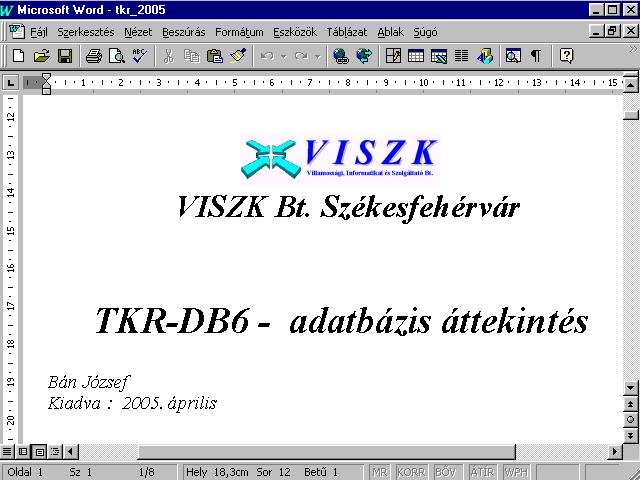Toggle BŐV extend selection indicator
Viewport: 640px width, 480px height.
(446, 472)
